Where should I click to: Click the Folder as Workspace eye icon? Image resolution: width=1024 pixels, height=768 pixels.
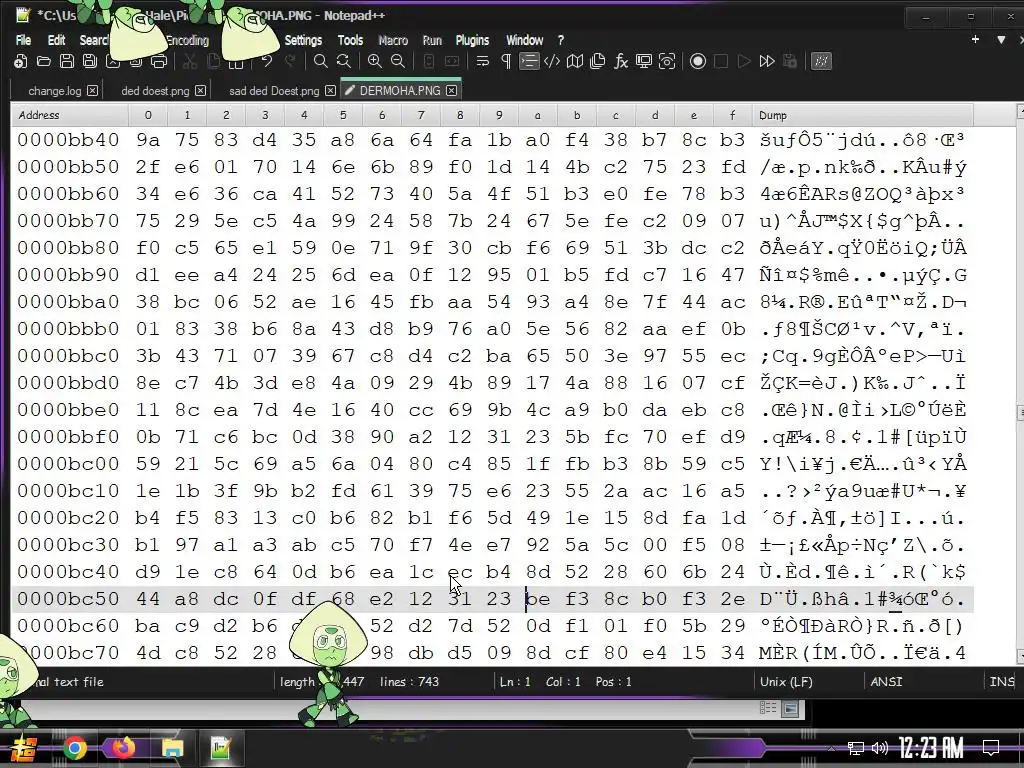coord(667,61)
